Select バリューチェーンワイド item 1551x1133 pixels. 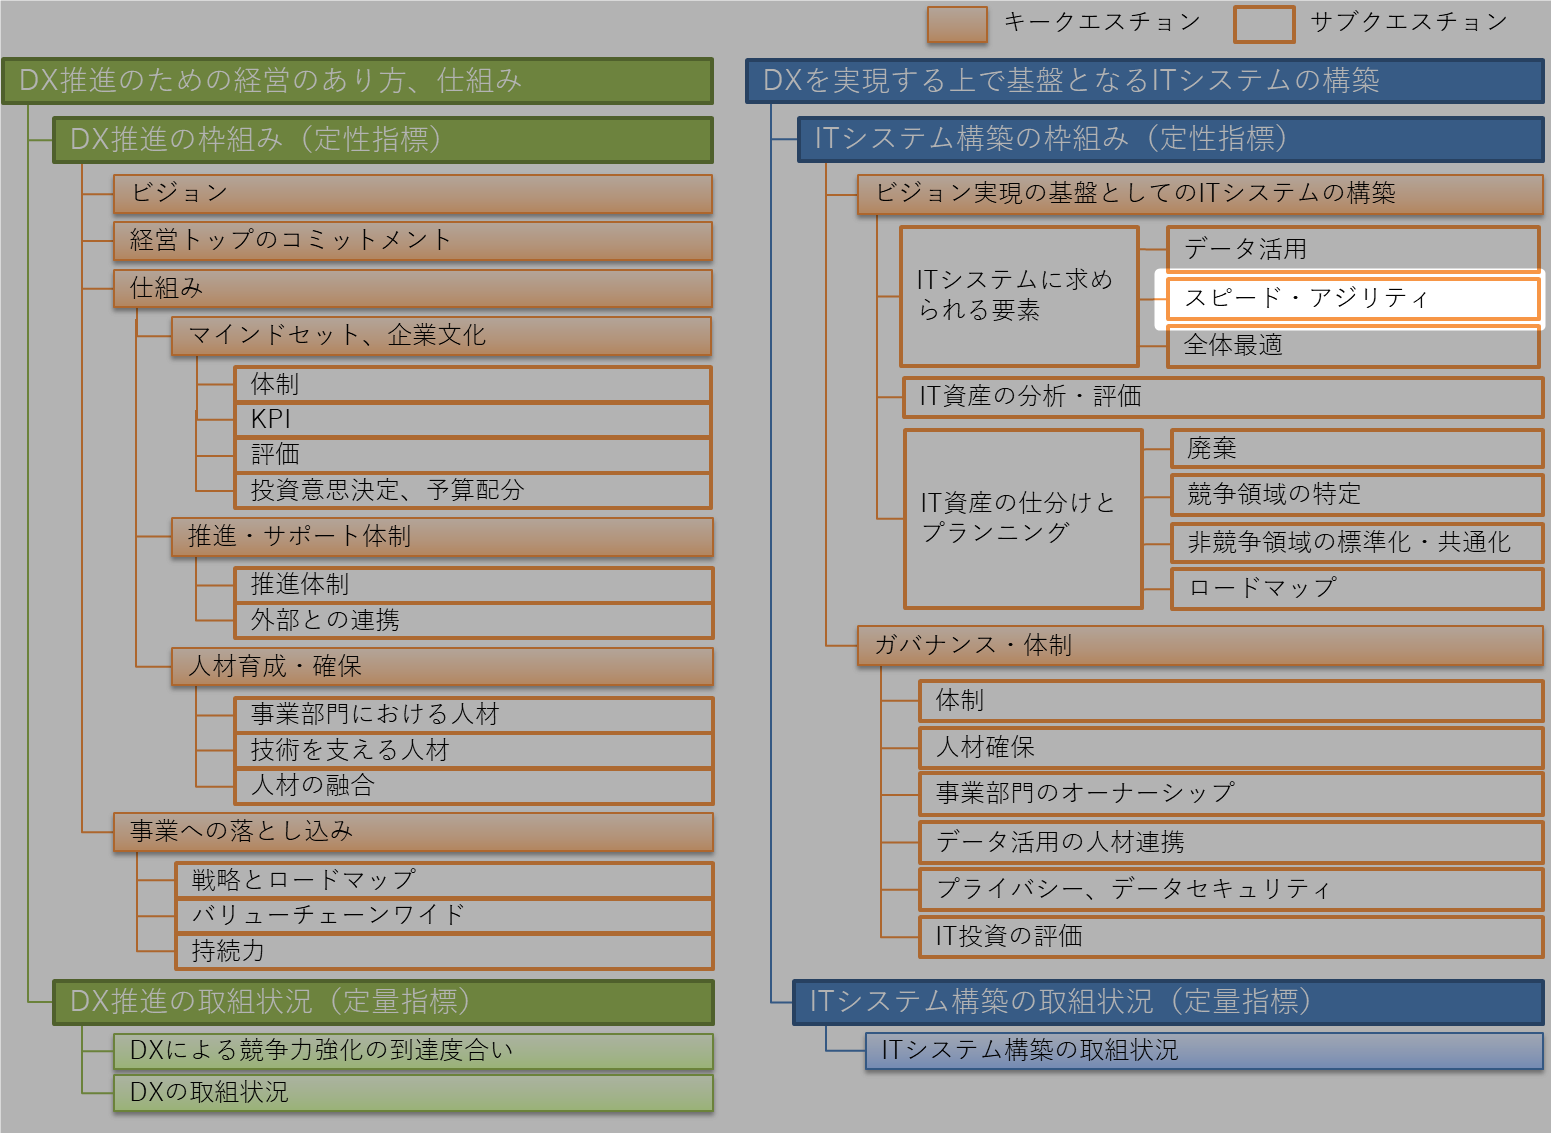[443, 914]
